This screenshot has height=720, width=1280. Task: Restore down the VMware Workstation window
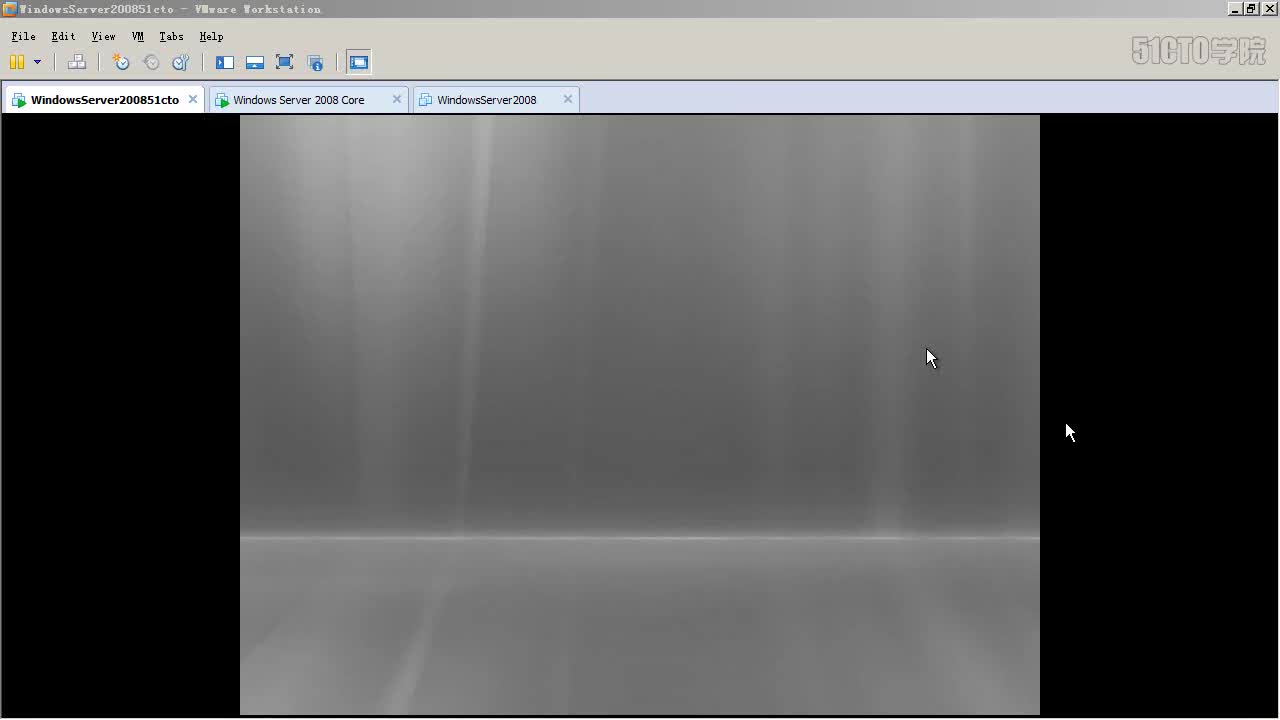click(x=1251, y=9)
